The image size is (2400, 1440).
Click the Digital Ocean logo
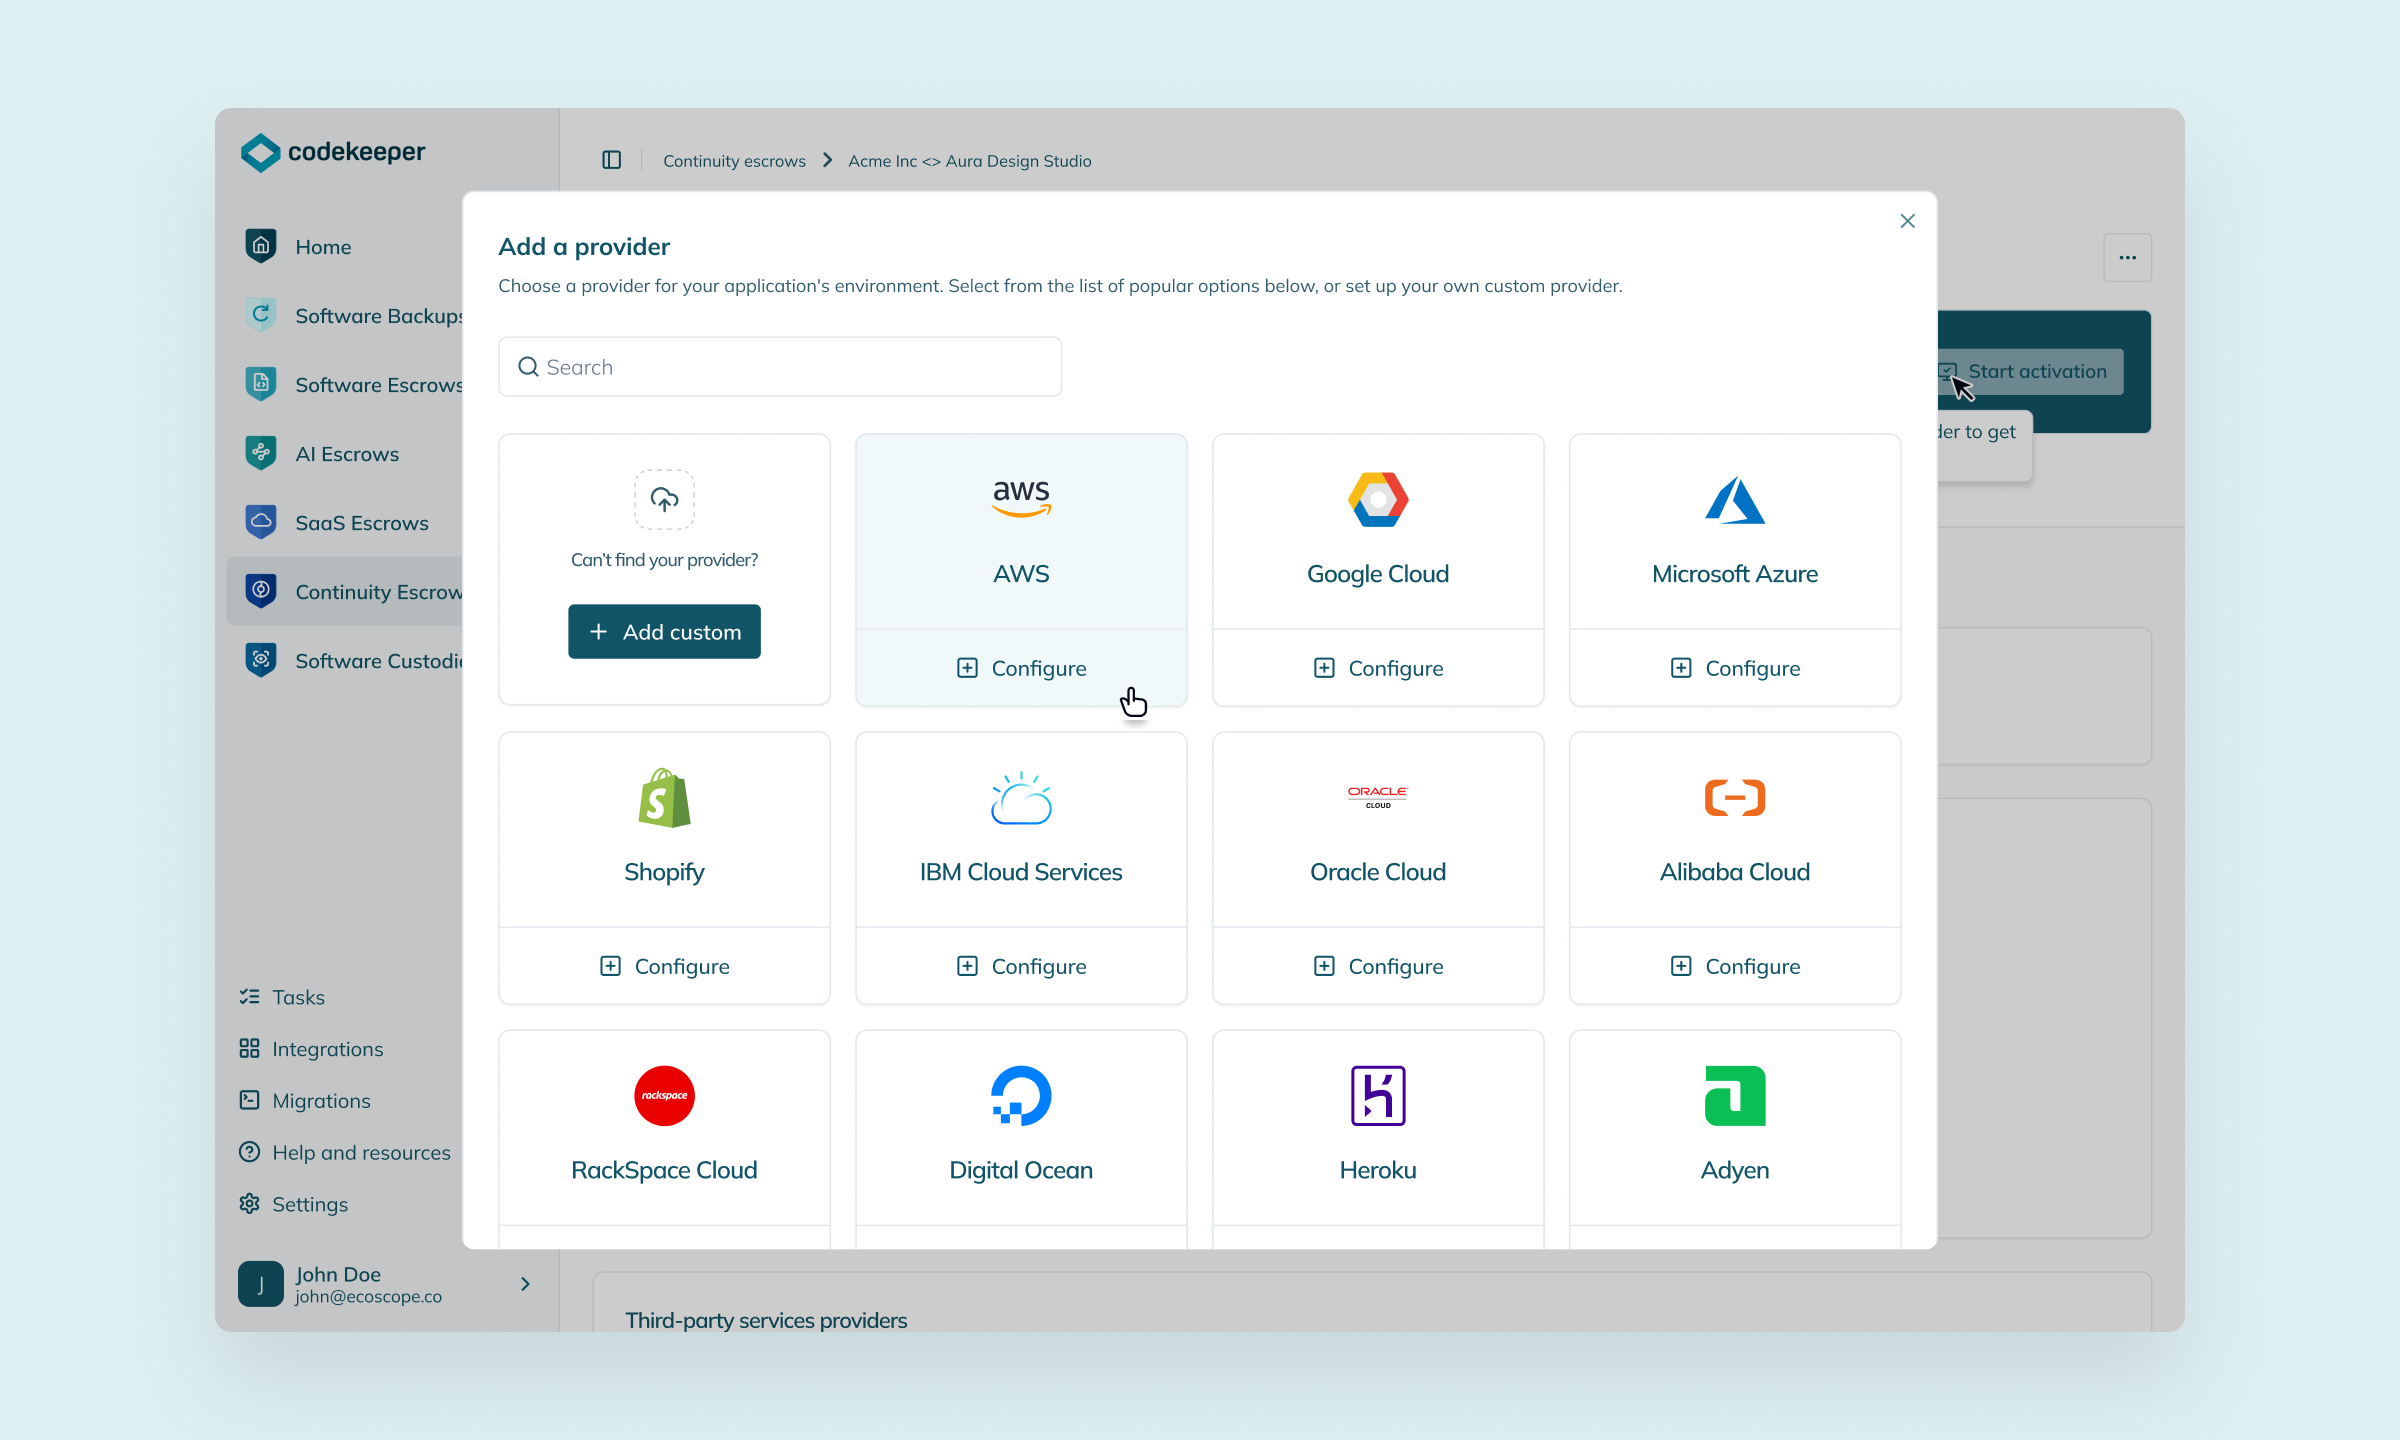pyautogui.click(x=1021, y=1095)
